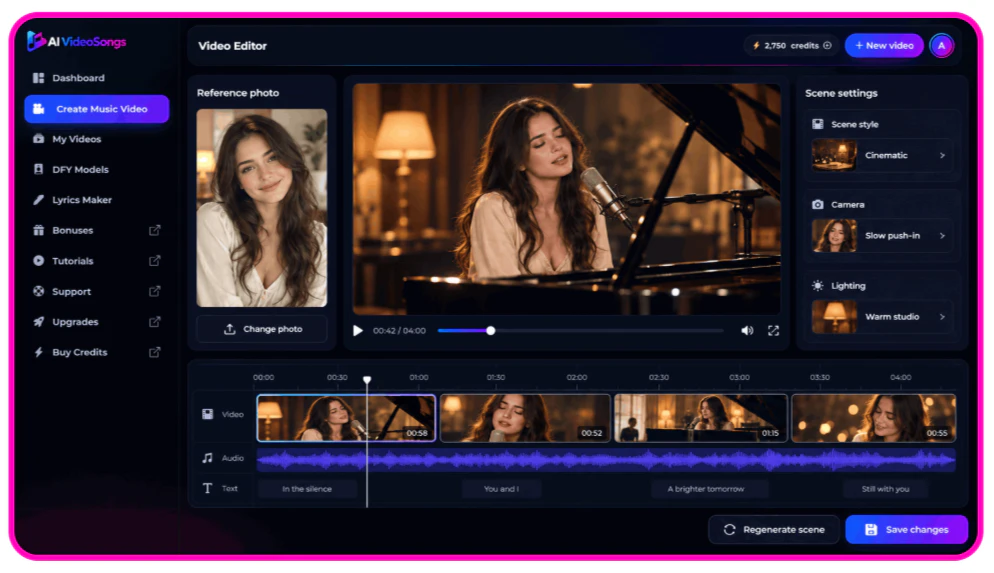Screen dimensions: 994x573
Task: Expand the Slow push-in camera chevron
Action: tap(943, 236)
